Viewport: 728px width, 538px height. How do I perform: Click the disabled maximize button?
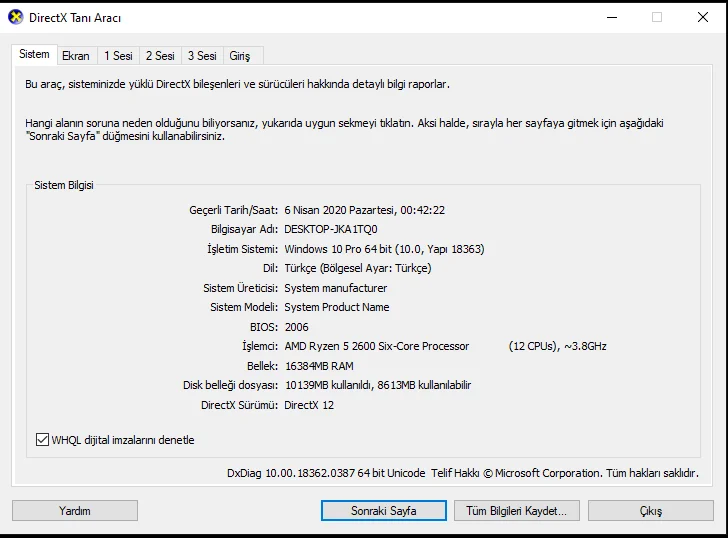click(x=657, y=18)
